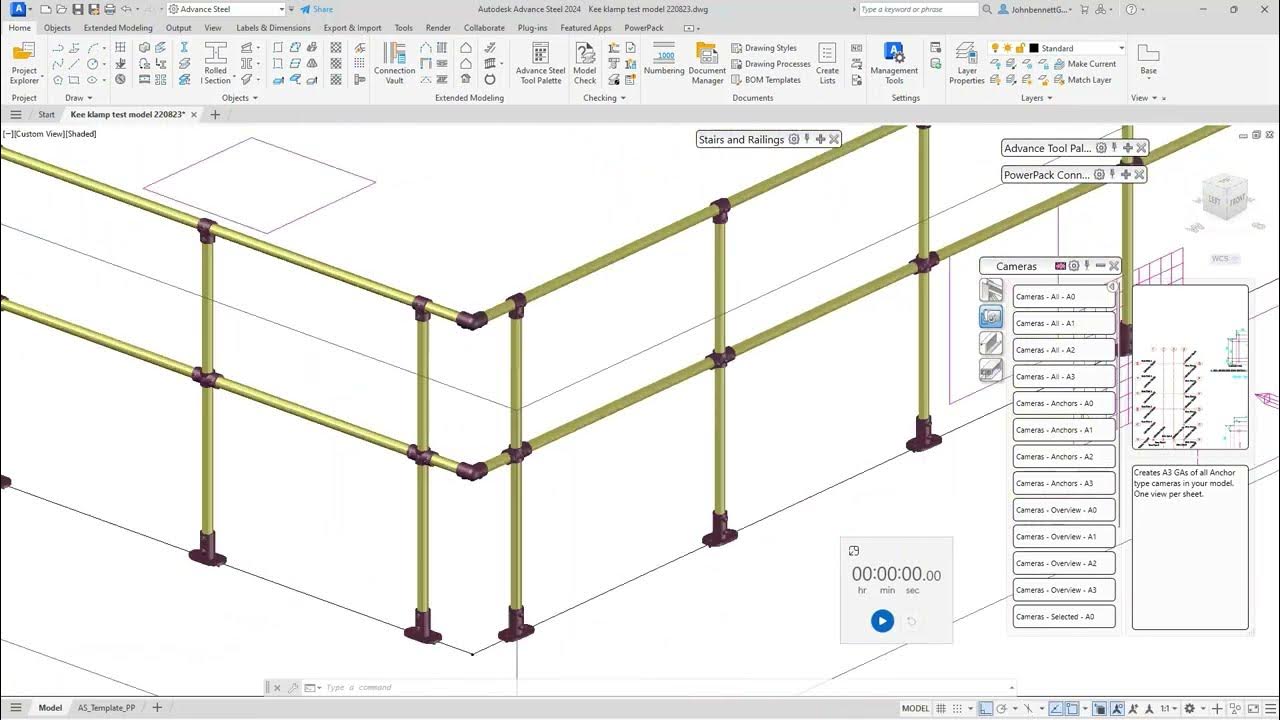Screen dimensions: 1280x720
Task: Open the Numbering tool
Action: (664, 60)
